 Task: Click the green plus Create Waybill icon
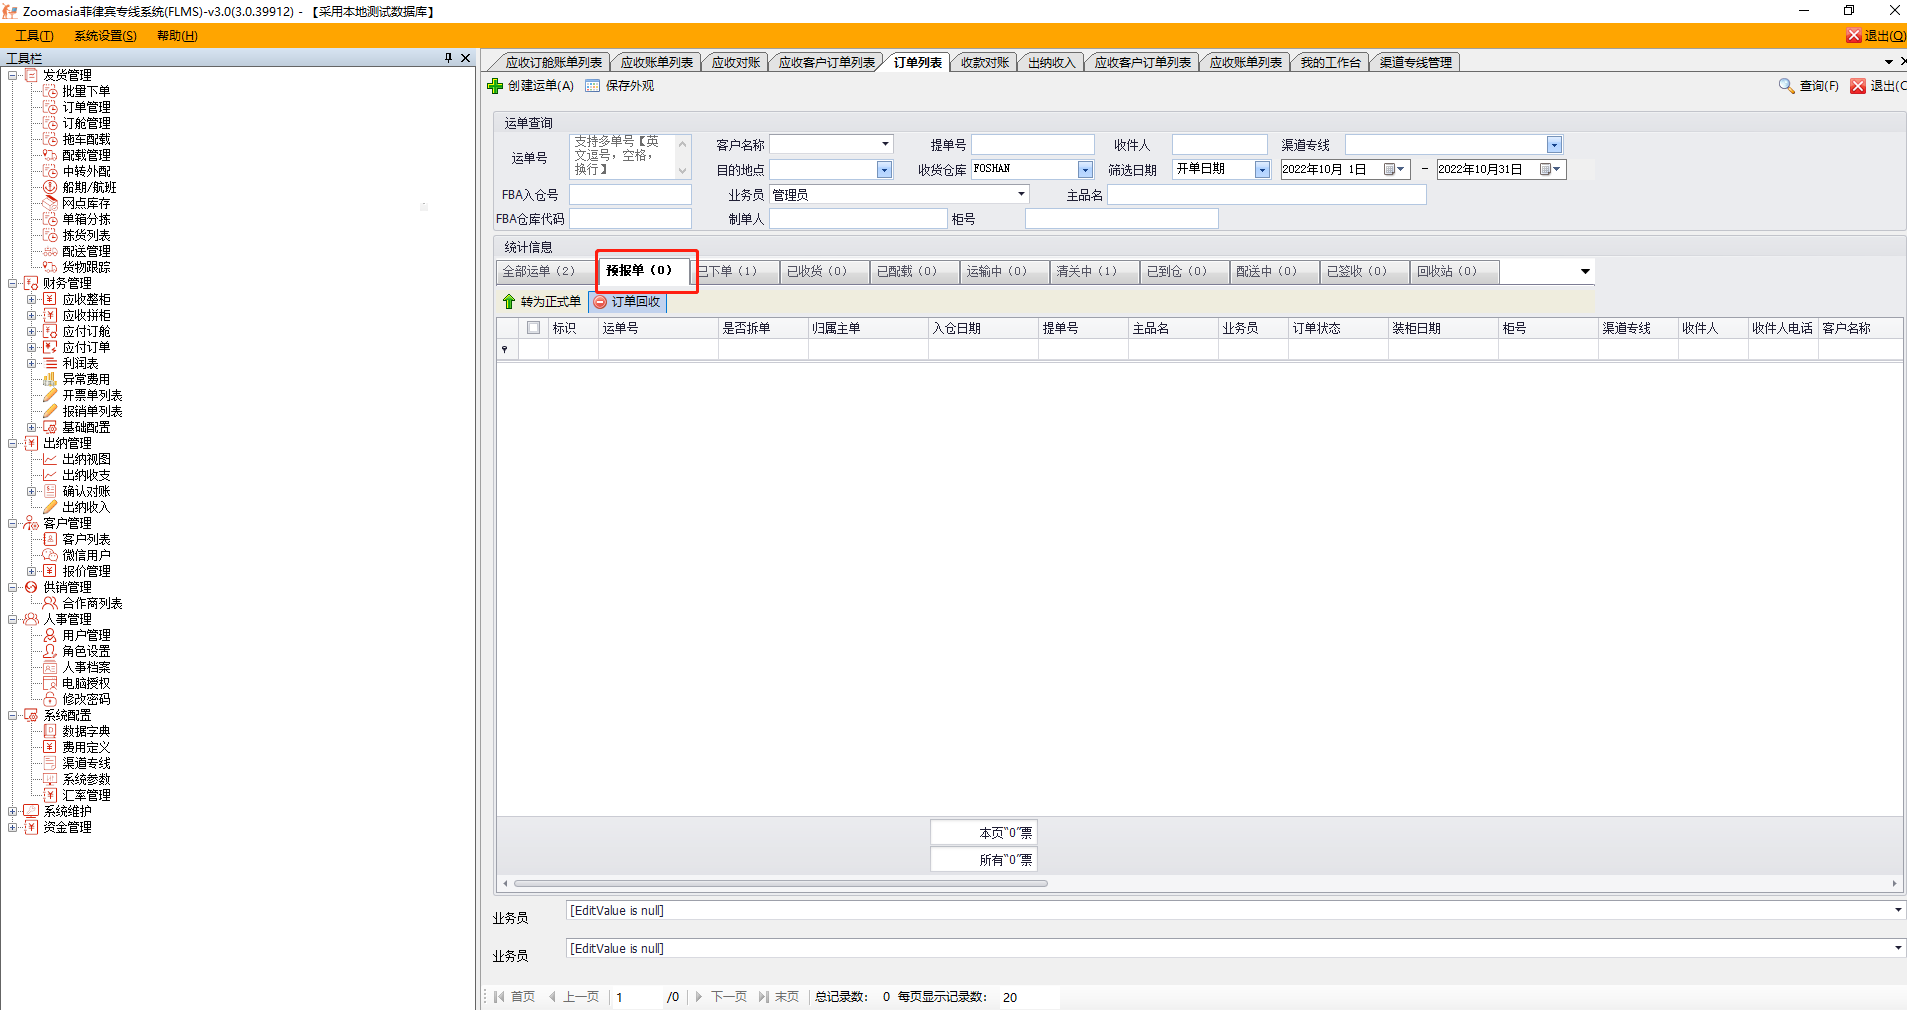(495, 86)
